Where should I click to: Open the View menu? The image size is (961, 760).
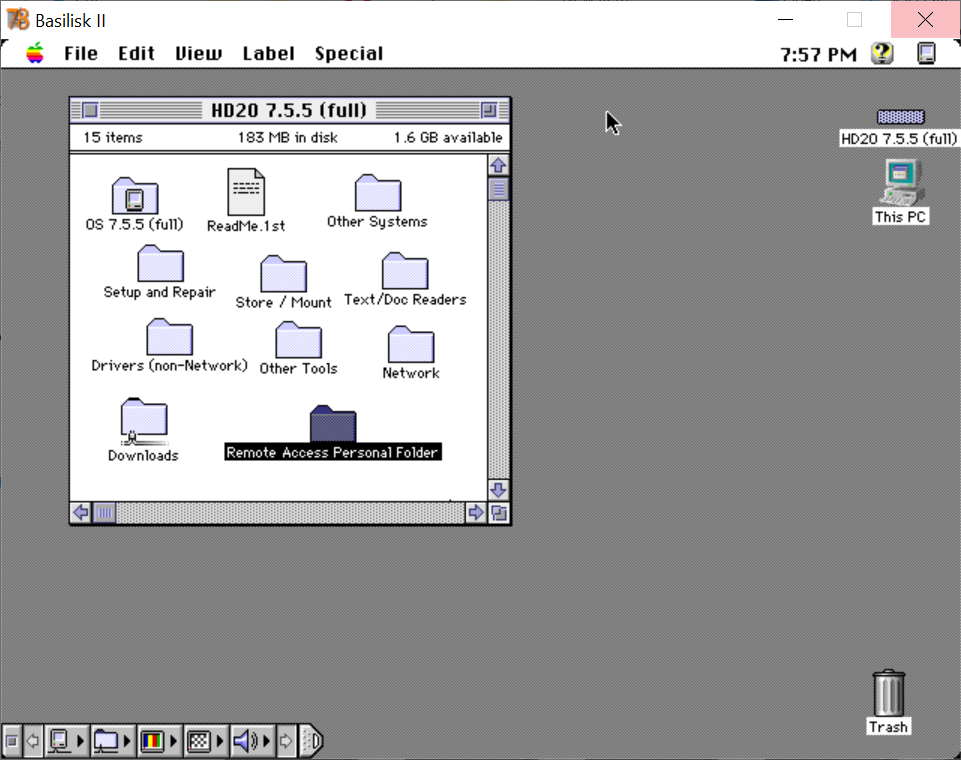pos(199,53)
